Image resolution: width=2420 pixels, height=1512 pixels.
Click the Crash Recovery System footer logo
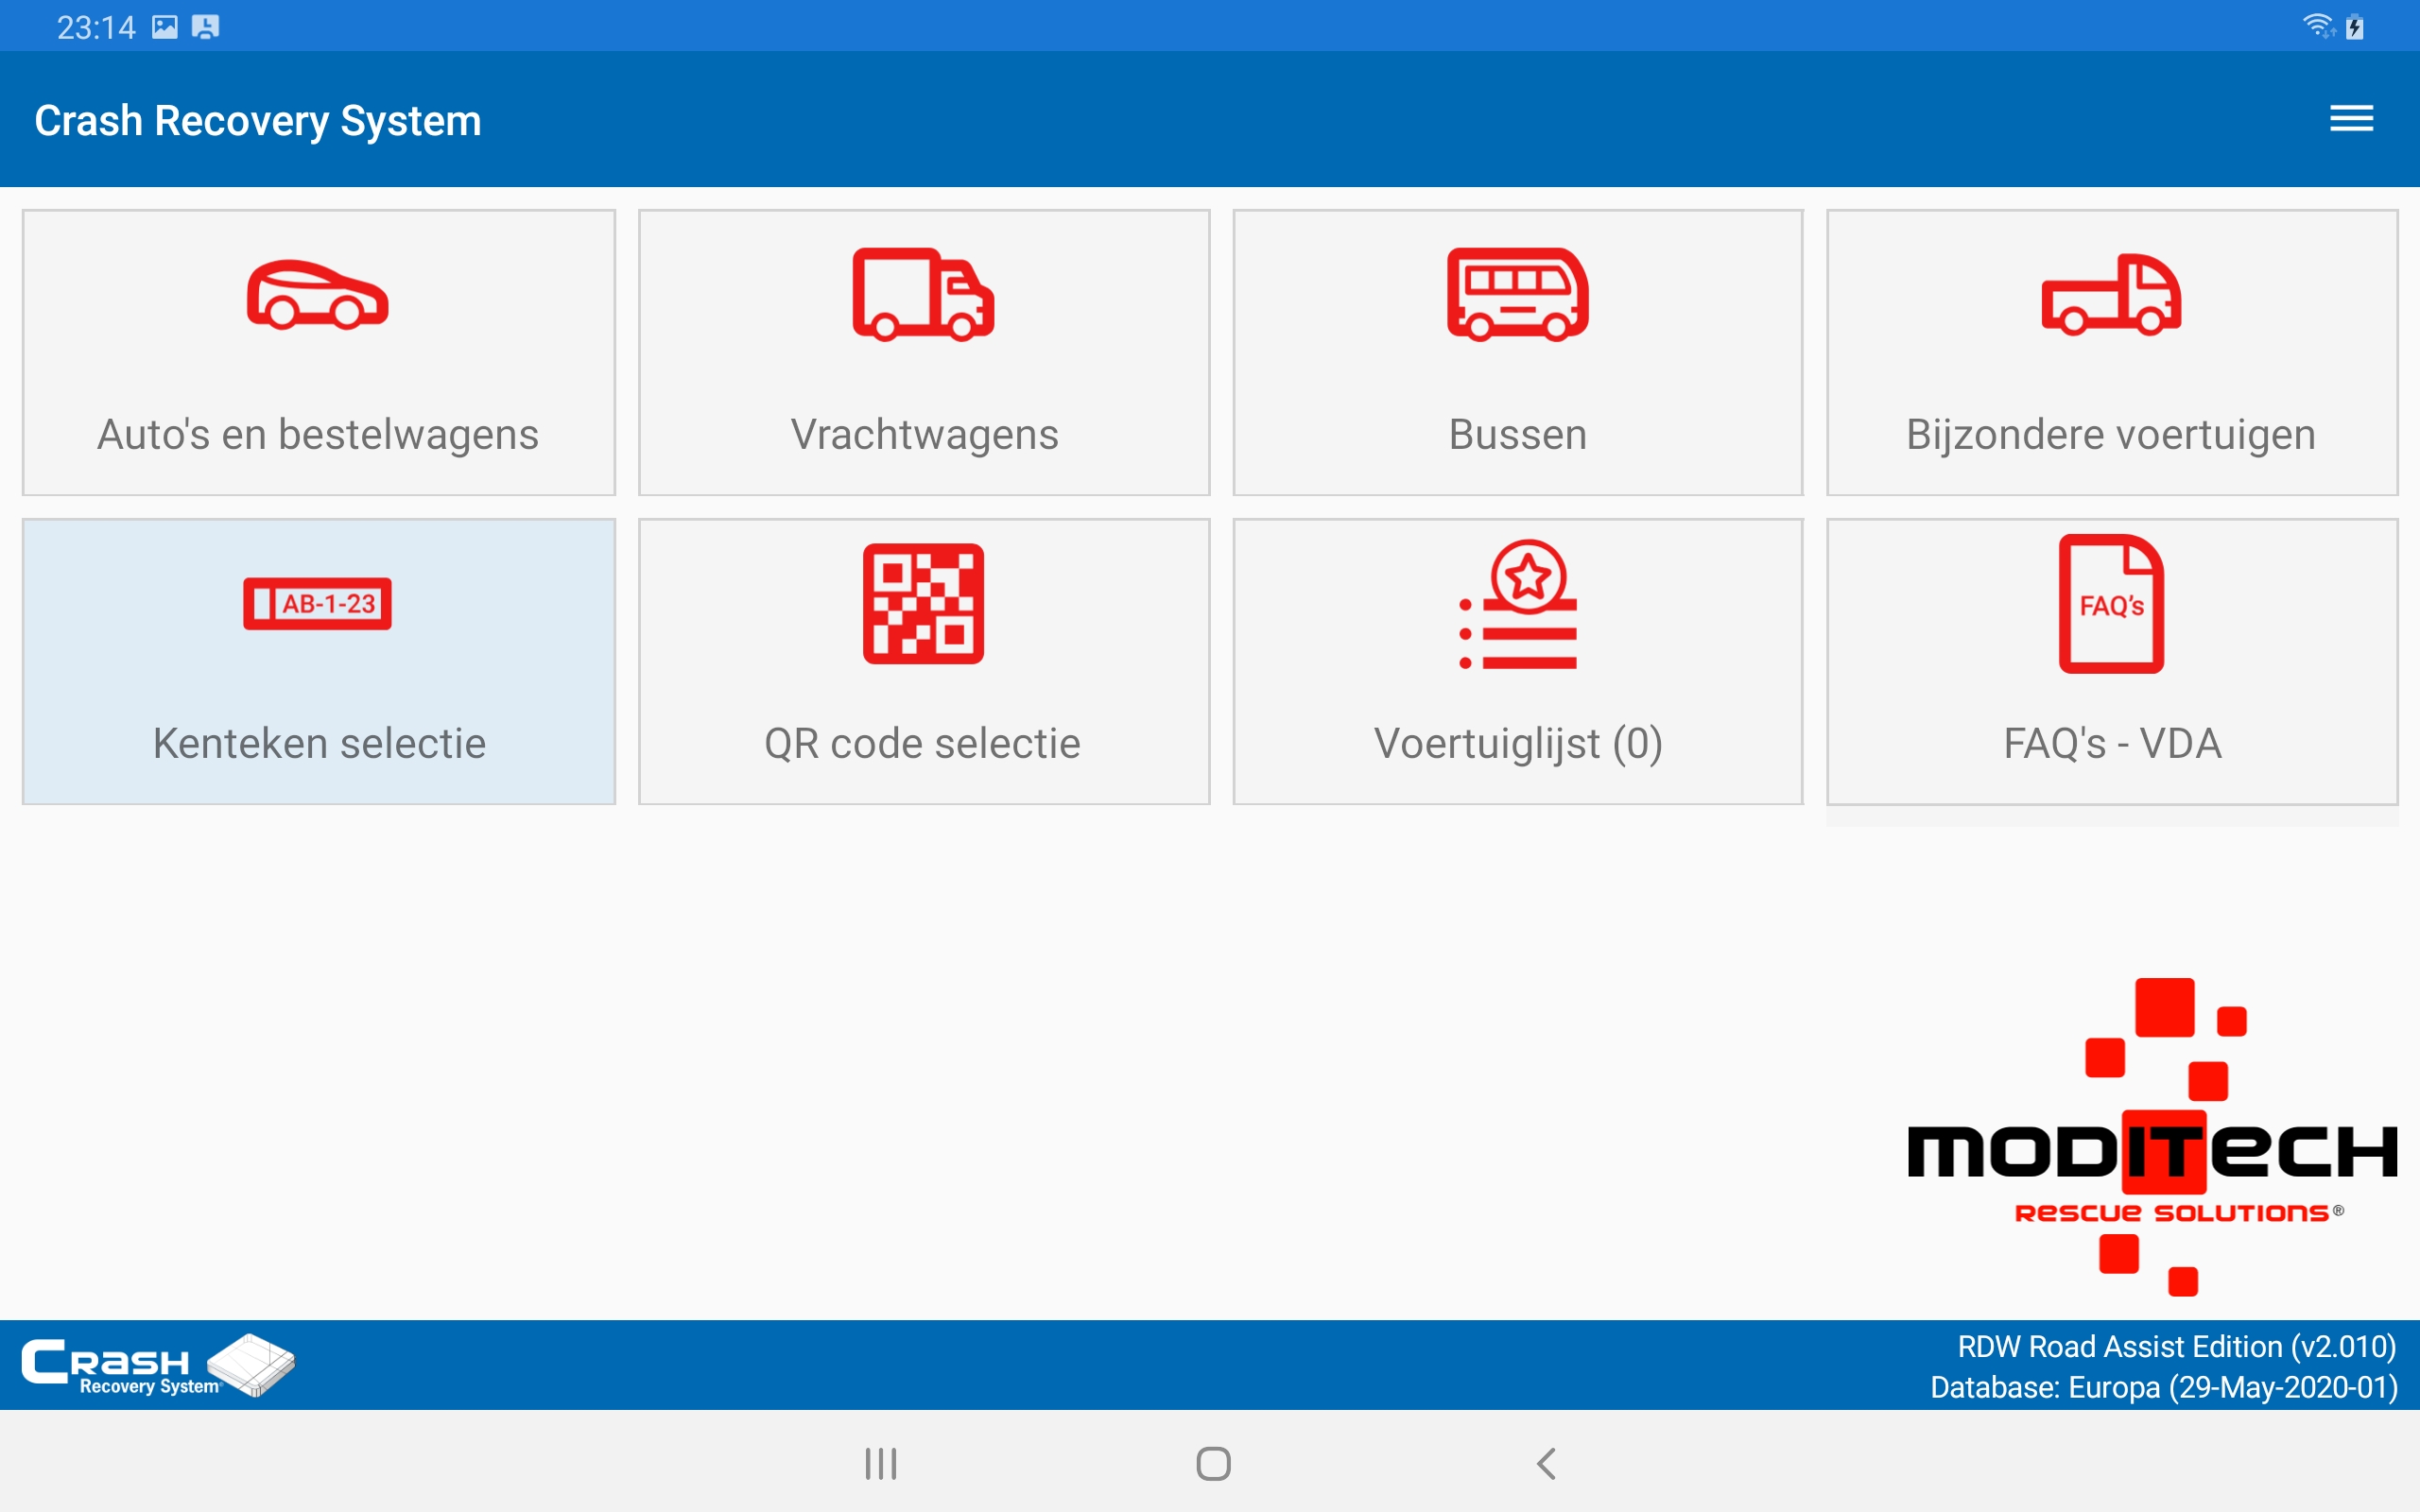click(158, 1365)
